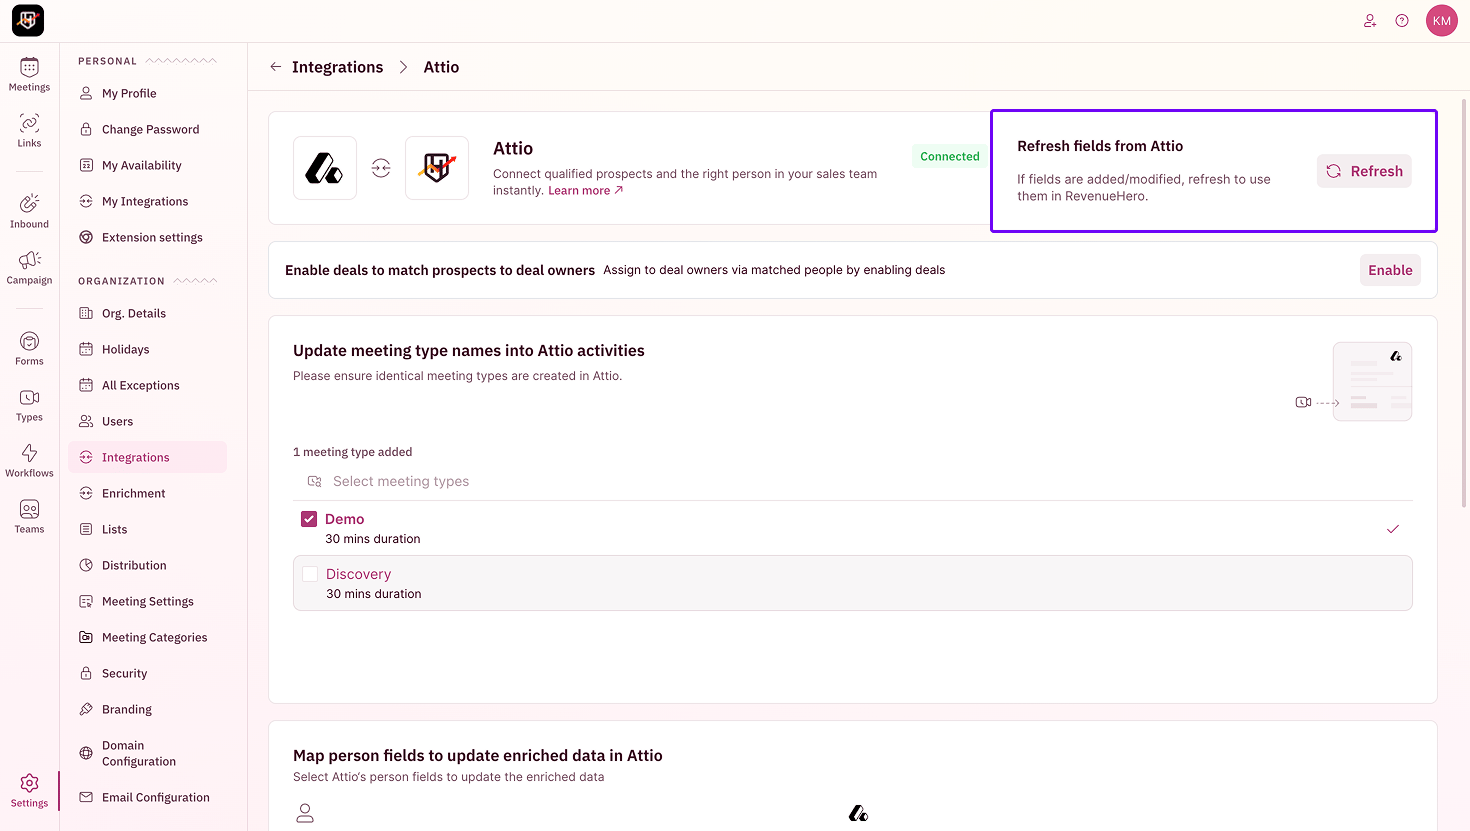This screenshot has width=1470, height=831.
Task: Uncheck the Demo meeting type checkbox
Action: click(x=309, y=519)
